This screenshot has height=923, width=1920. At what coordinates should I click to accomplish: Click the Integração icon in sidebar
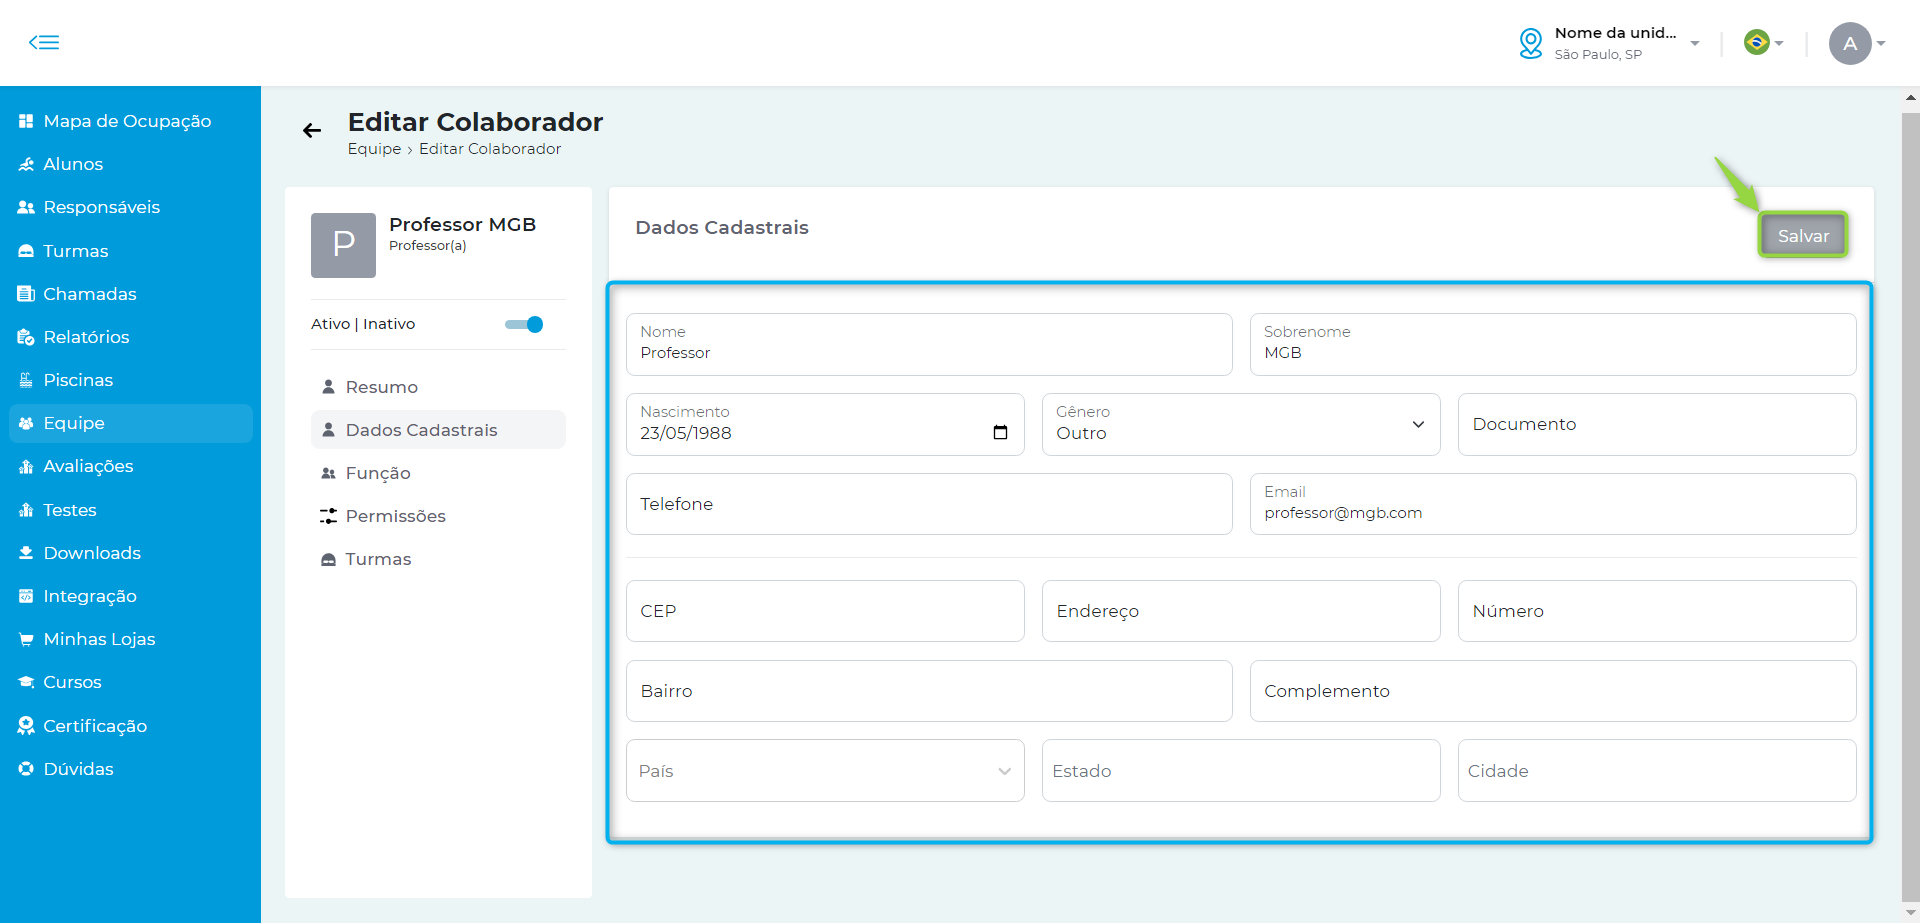[26, 596]
